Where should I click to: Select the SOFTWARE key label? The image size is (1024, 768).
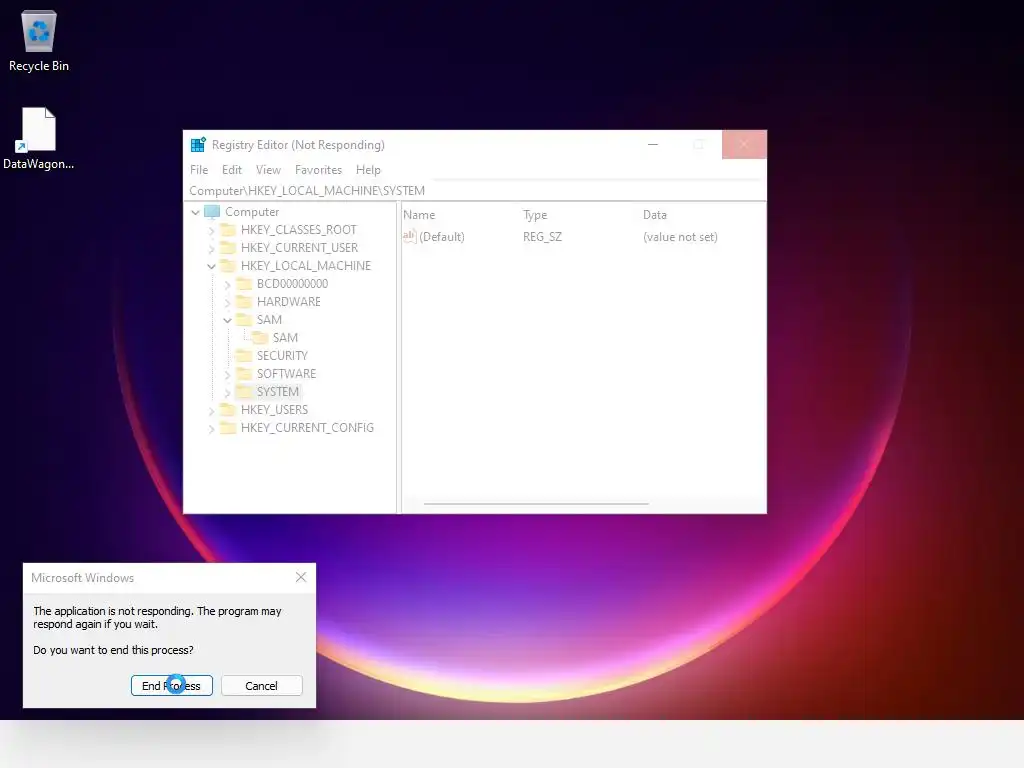286,374
